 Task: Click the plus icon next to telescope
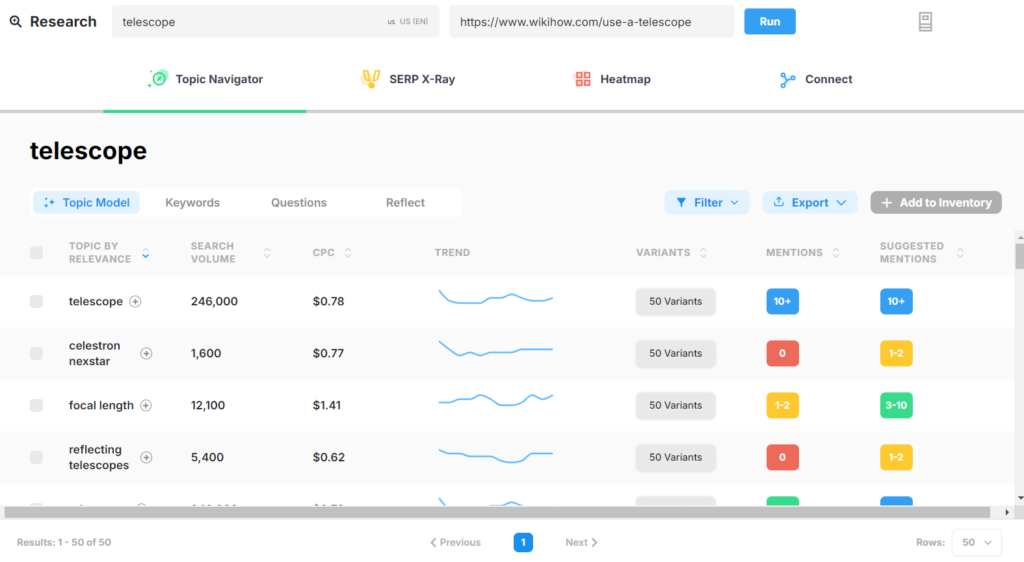[136, 301]
